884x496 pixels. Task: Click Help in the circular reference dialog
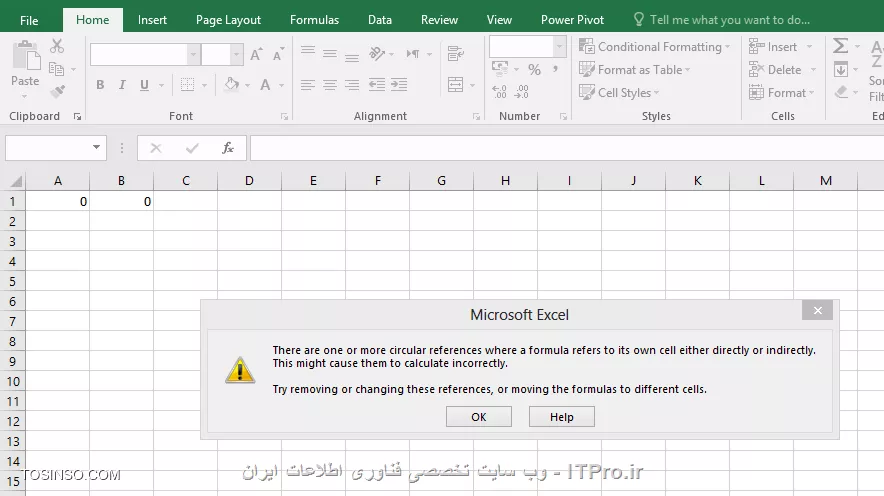pyautogui.click(x=562, y=417)
